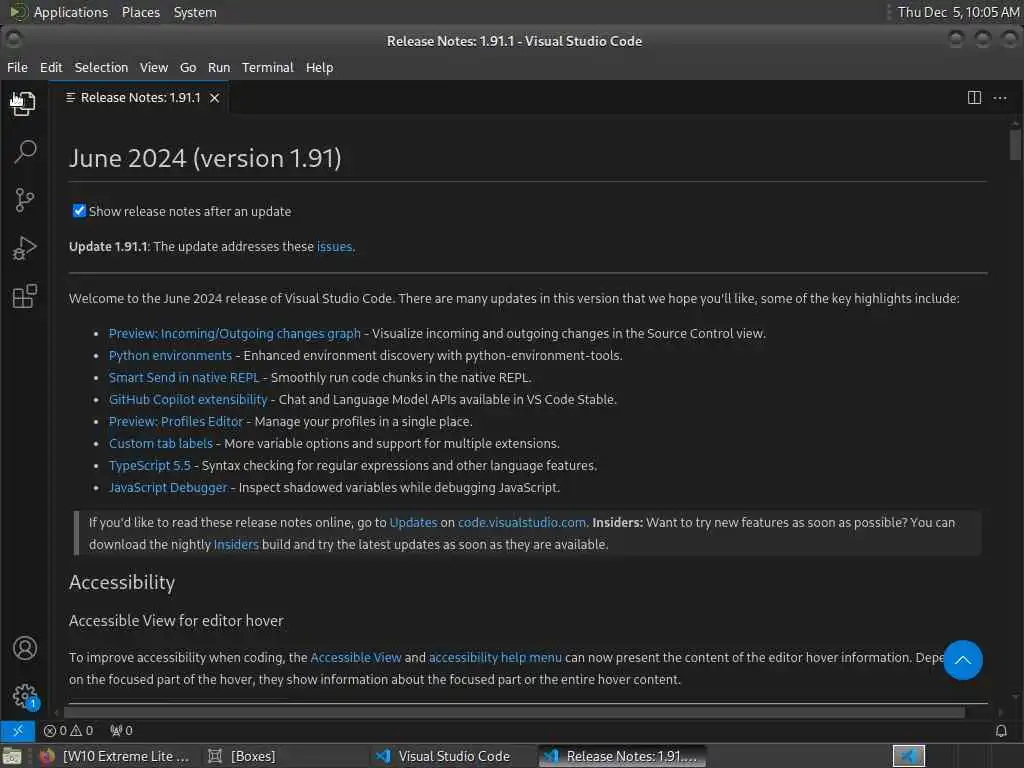This screenshot has height=768, width=1024.
Task: Open the Source Control view
Action: point(25,200)
